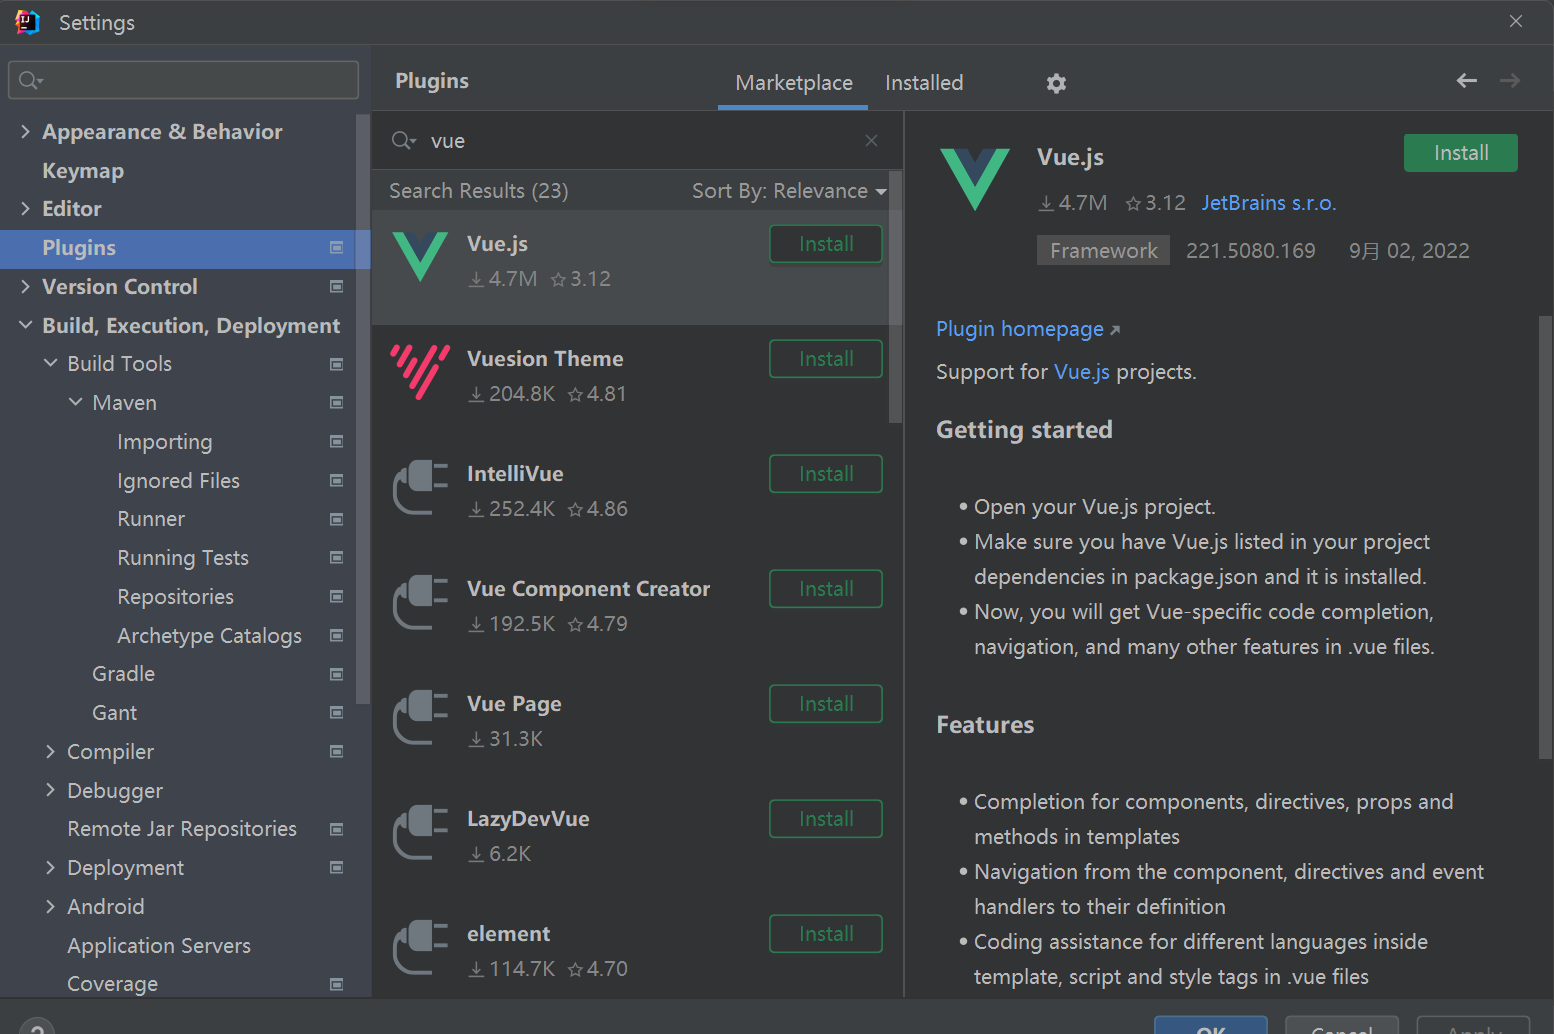Click the project-level icon next to Compiler
1554x1034 pixels.
pyautogui.click(x=337, y=752)
